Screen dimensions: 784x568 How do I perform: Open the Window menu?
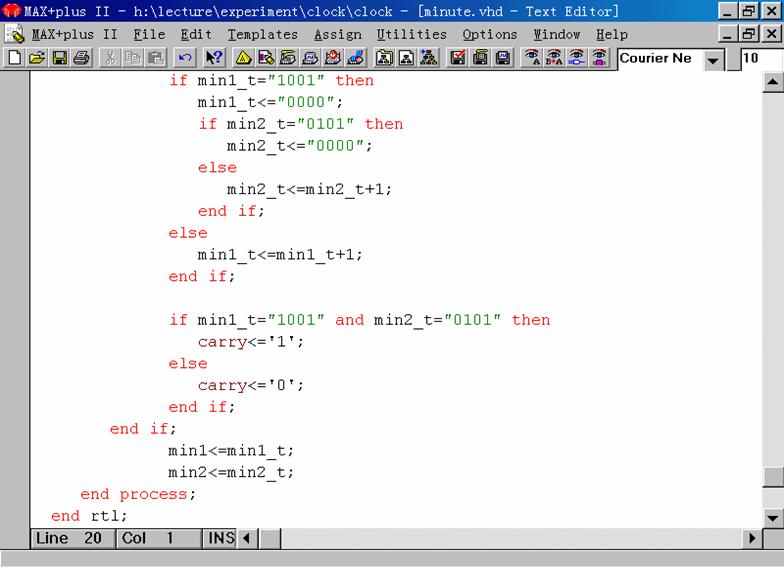pyautogui.click(x=556, y=34)
